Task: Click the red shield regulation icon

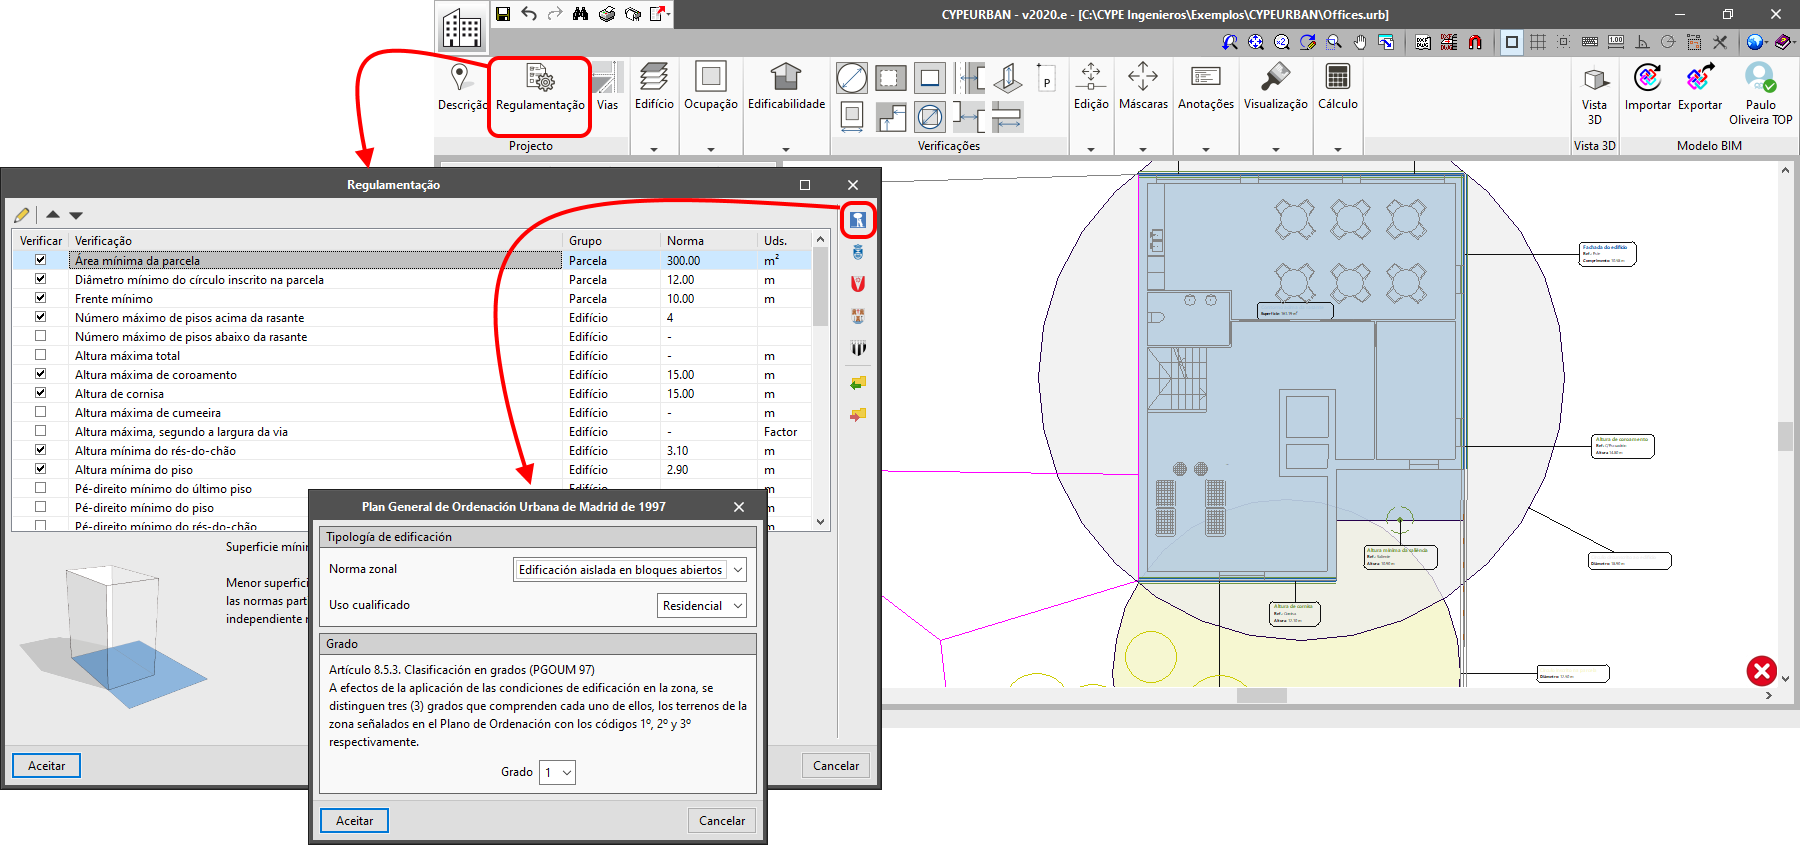Action: tap(858, 284)
